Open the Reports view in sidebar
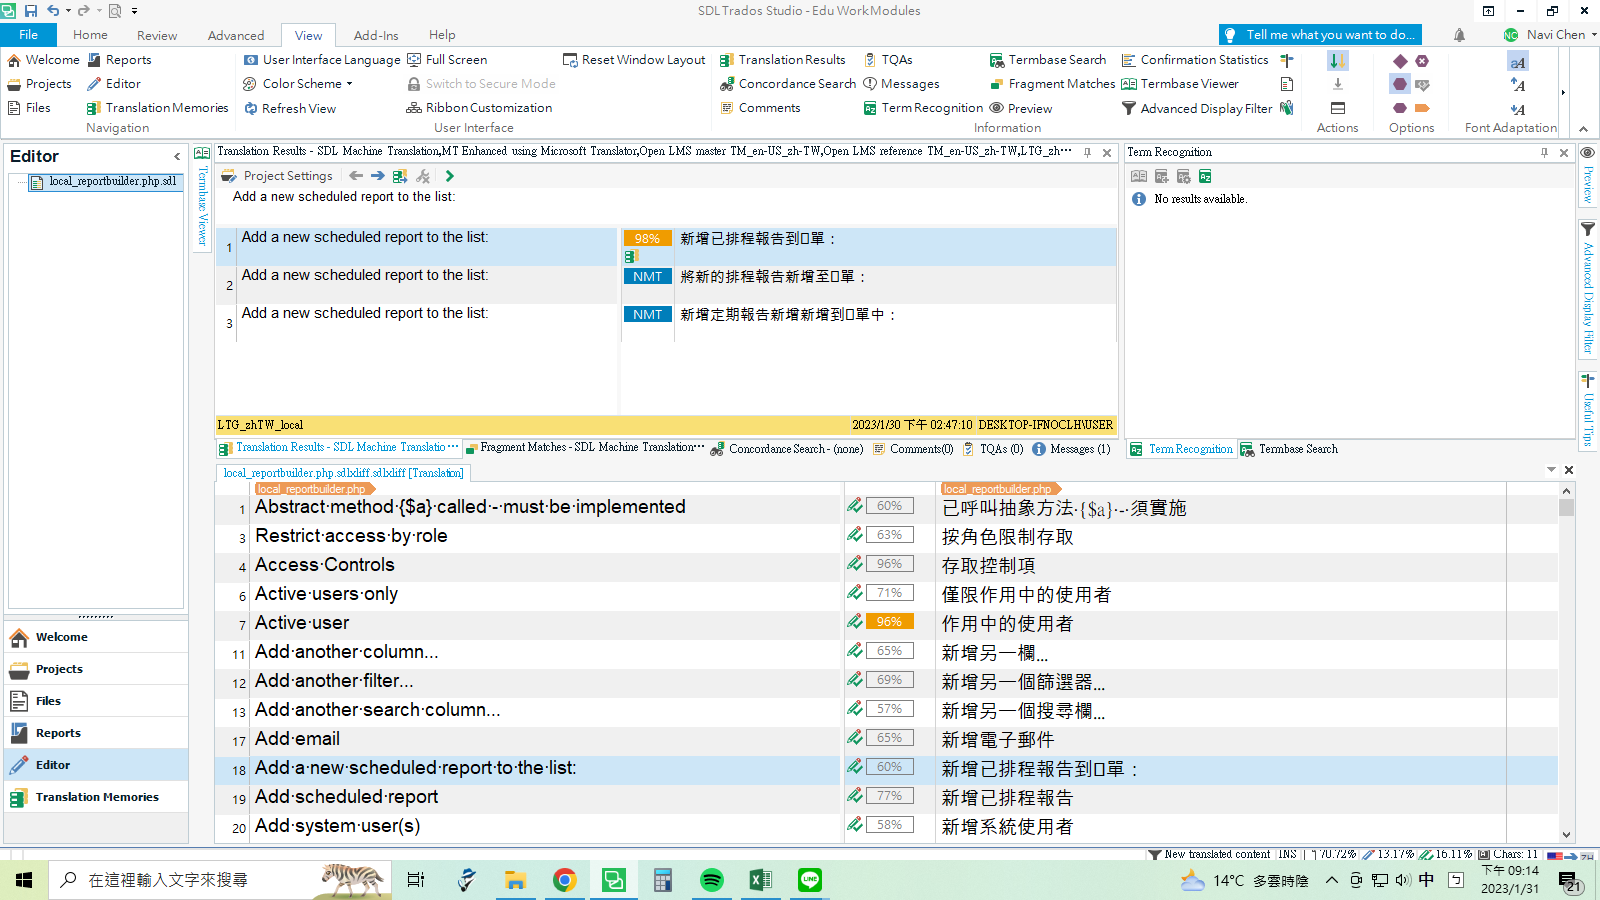The width and height of the screenshot is (1600, 900). tap(96, 733)
